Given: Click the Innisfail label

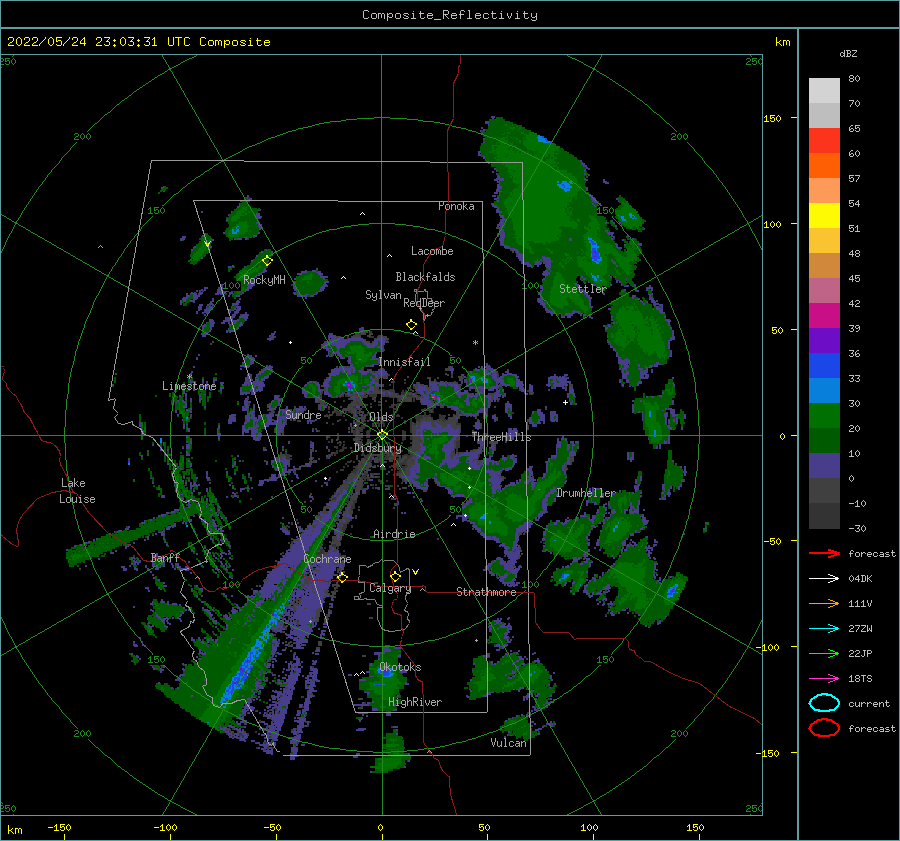Looking at the screenshot, I should (404, 362).
